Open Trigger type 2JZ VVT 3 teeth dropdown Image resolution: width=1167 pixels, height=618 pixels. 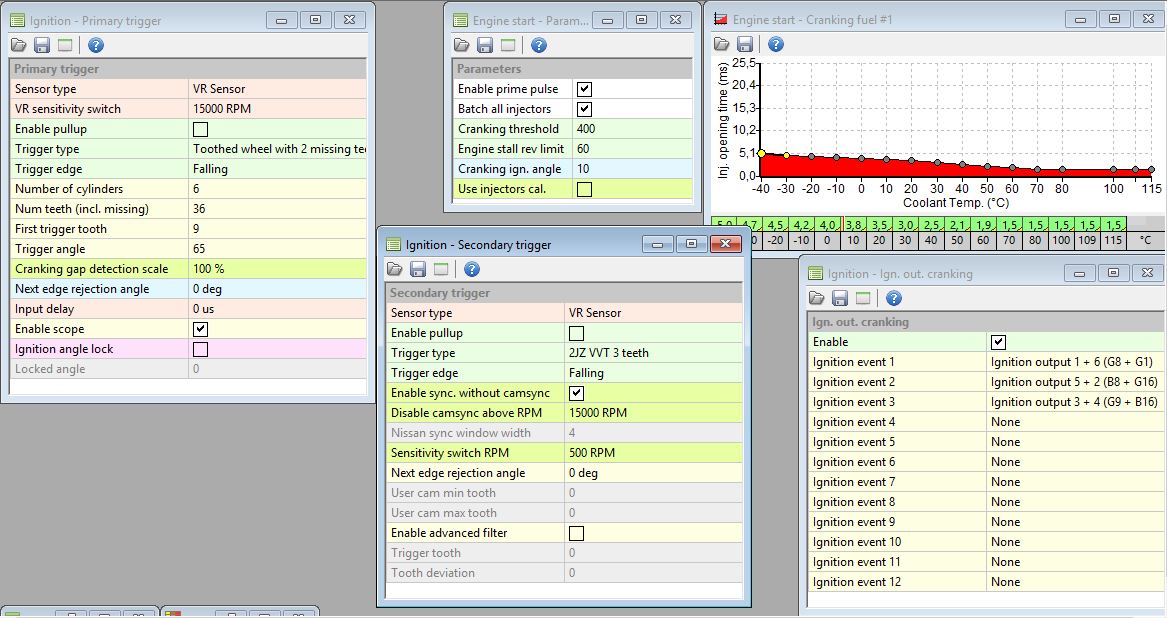(x=653, y=353)
